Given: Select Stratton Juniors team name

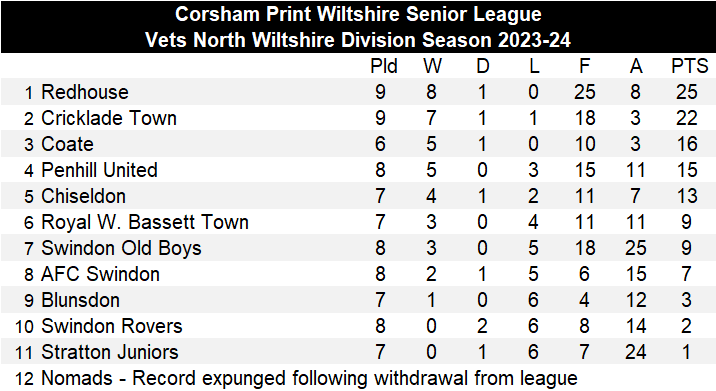Looking at the screenshot, I should click(110, 353).
